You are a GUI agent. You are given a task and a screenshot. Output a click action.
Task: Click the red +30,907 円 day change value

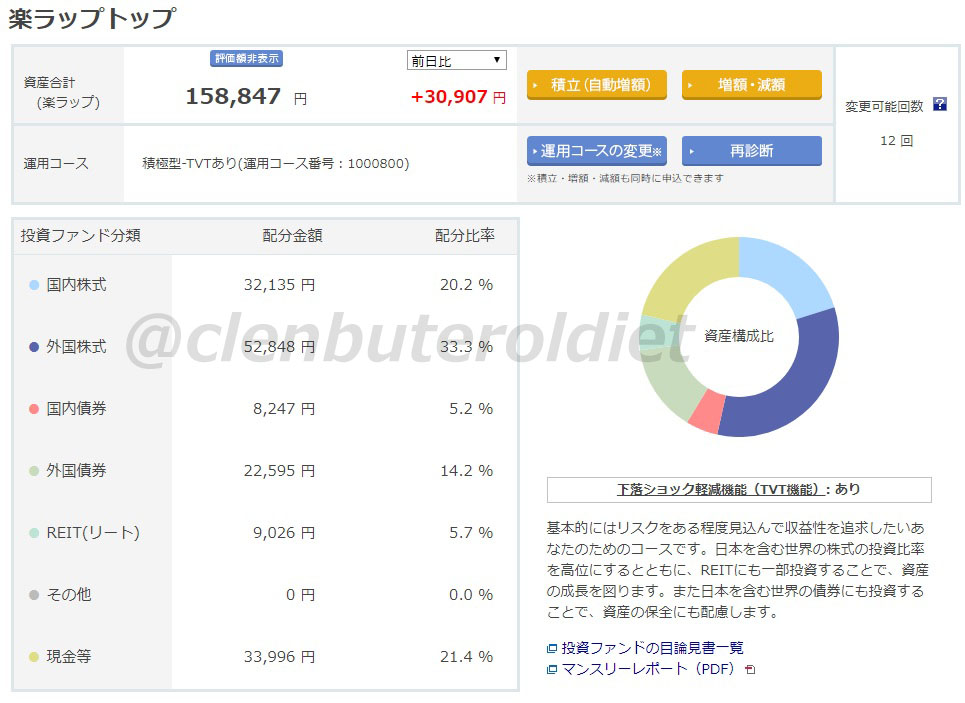(458, 97)
